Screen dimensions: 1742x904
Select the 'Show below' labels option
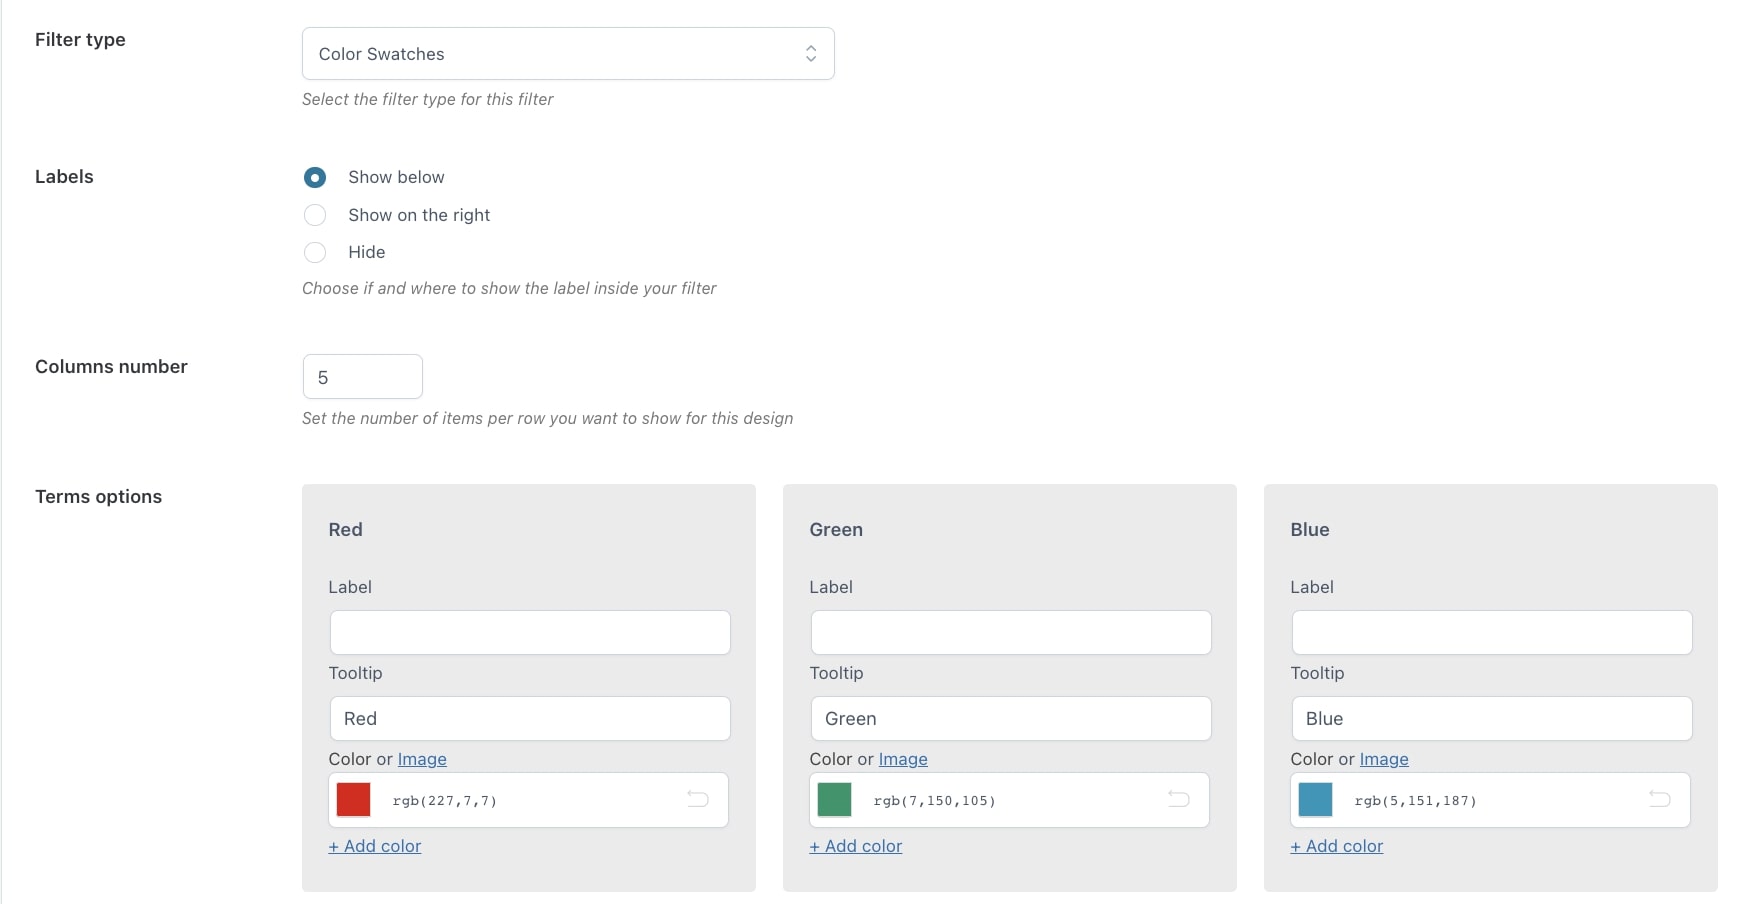click(315, 178)
